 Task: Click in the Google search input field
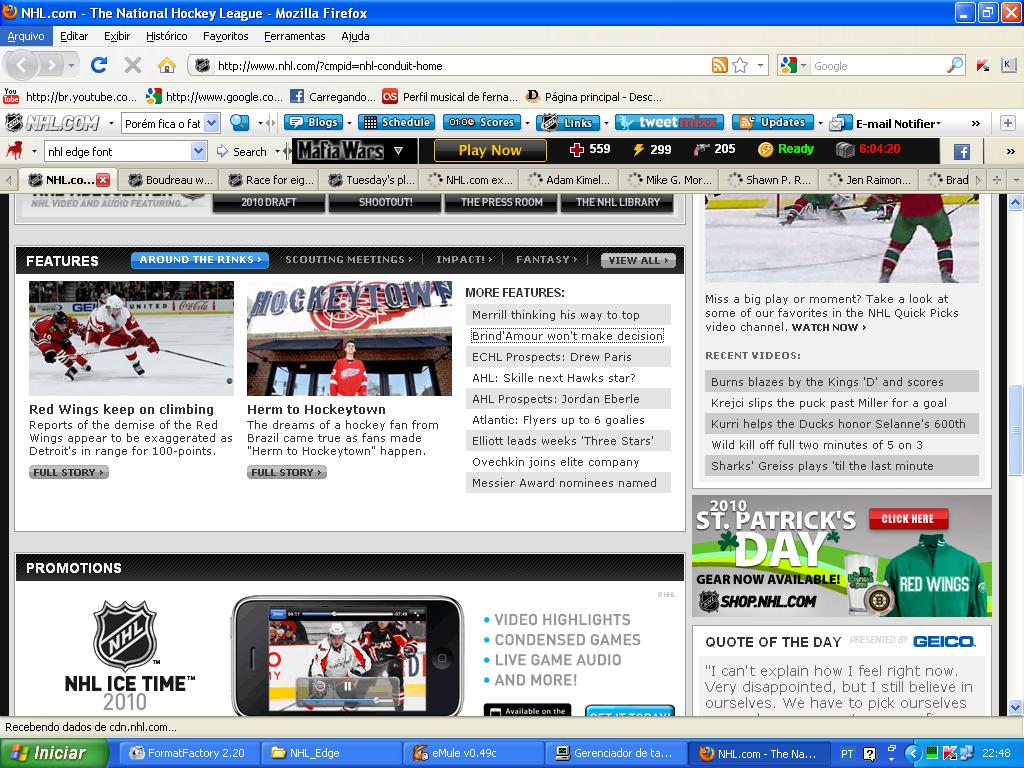pyautogui.click(x=878, y=66)
